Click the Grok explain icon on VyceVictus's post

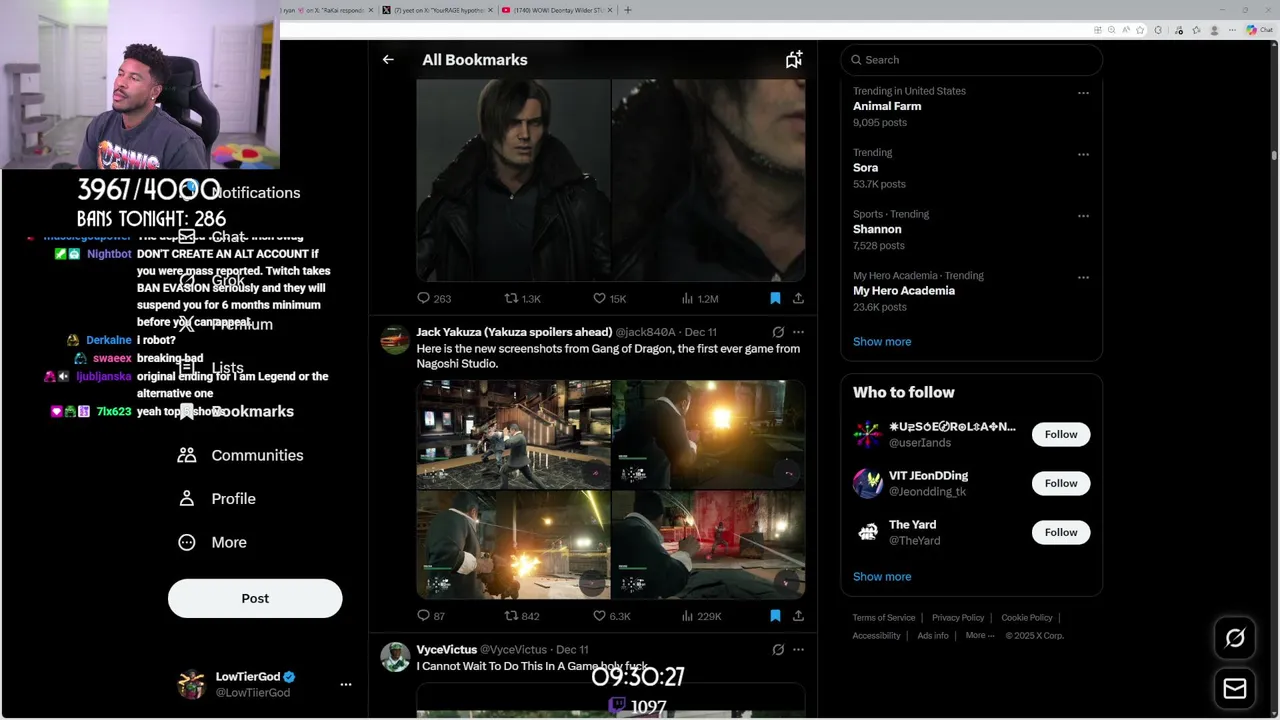778,650
